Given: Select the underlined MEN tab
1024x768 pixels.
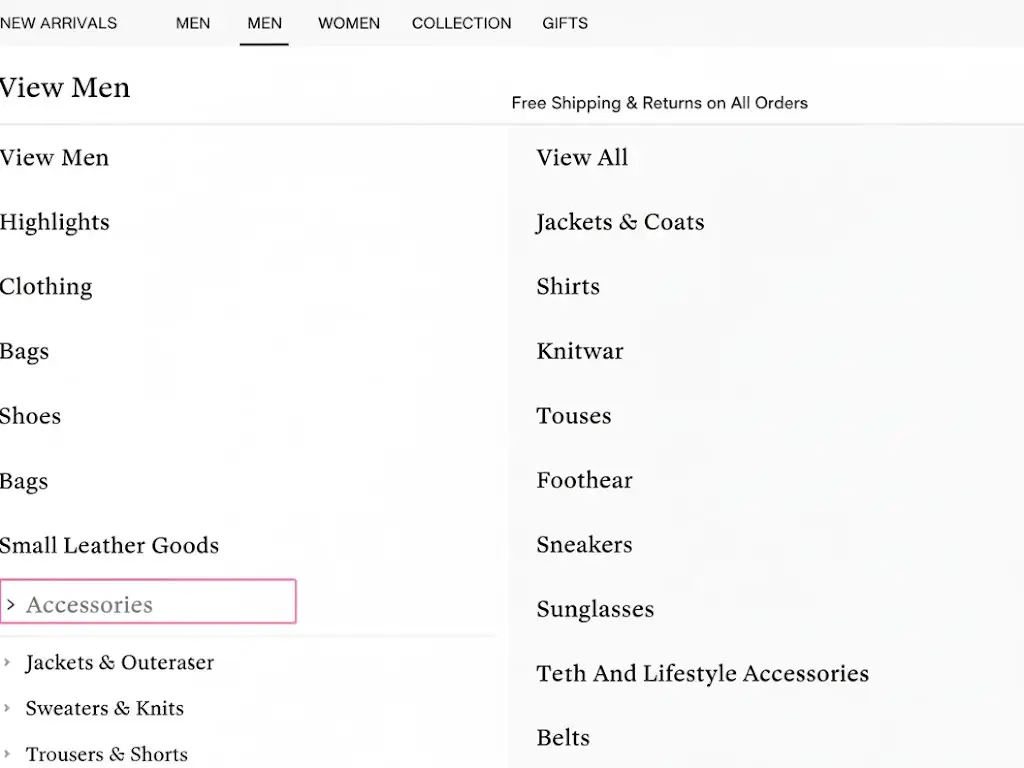Looking at the screenshot, I should 264,23.
